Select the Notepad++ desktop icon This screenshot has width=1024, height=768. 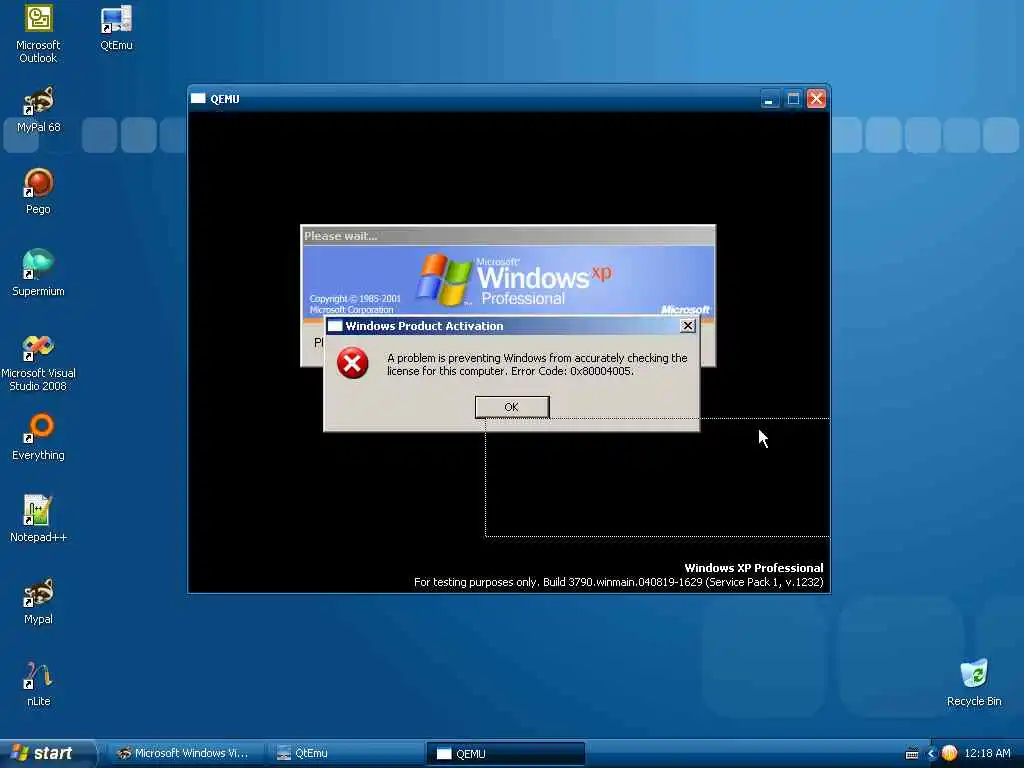(x=39, y=519)
